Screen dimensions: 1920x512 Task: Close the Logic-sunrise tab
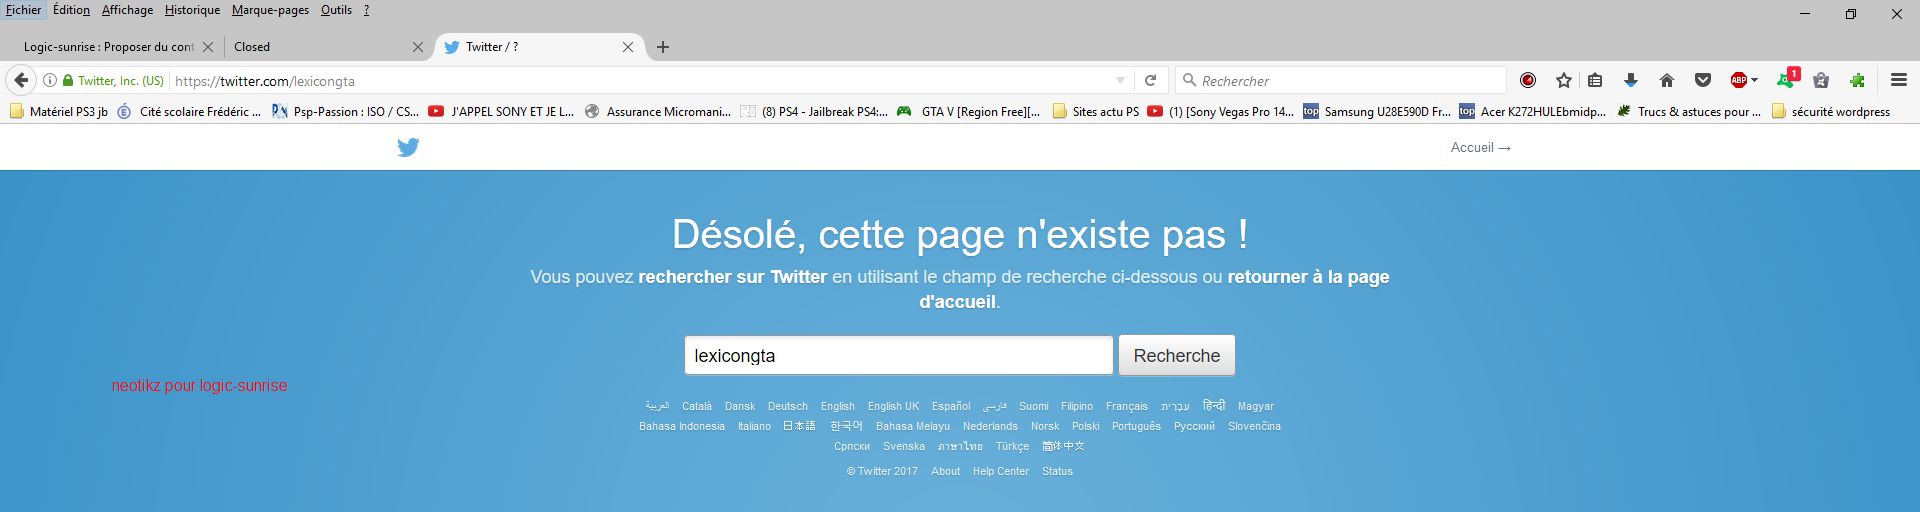208,47
